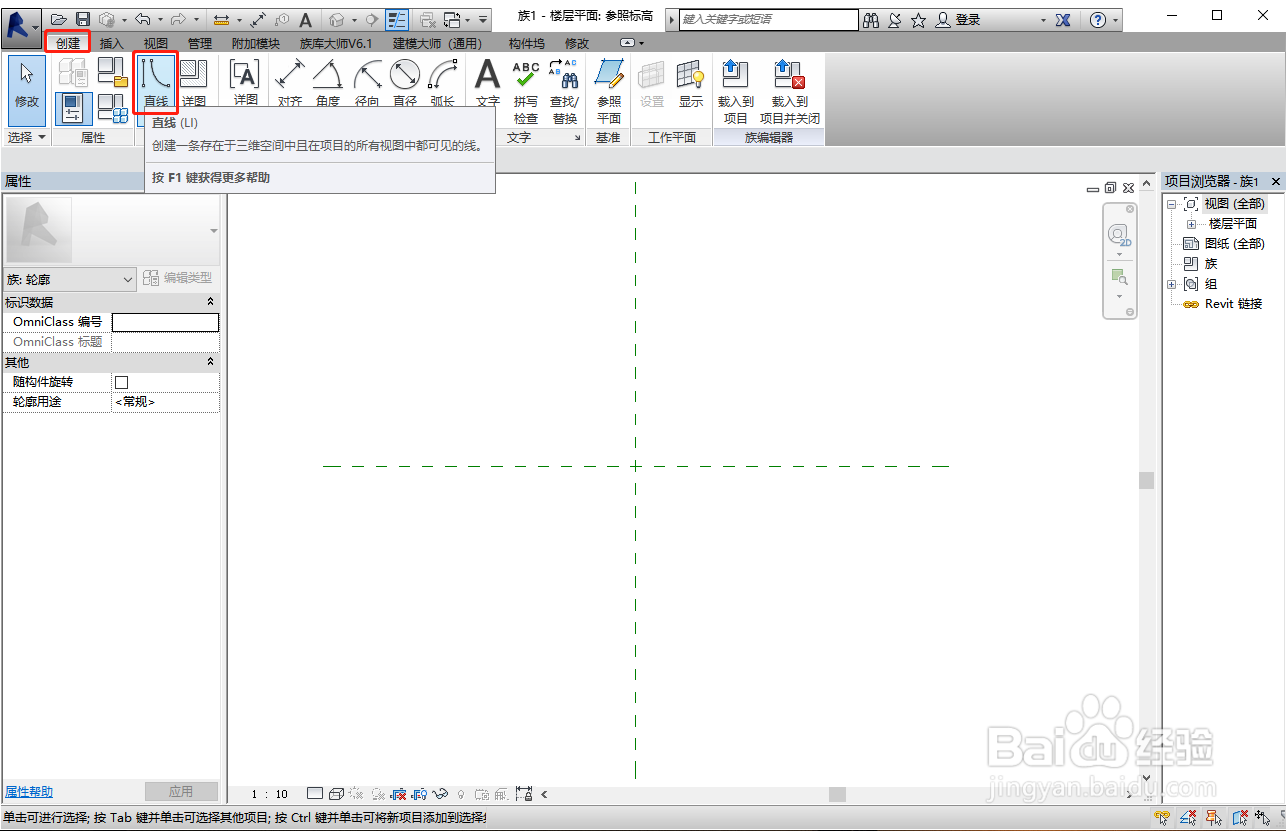Open the 修改 ribbon tab
The image size is (1286, 831).
tap(577, 43)
